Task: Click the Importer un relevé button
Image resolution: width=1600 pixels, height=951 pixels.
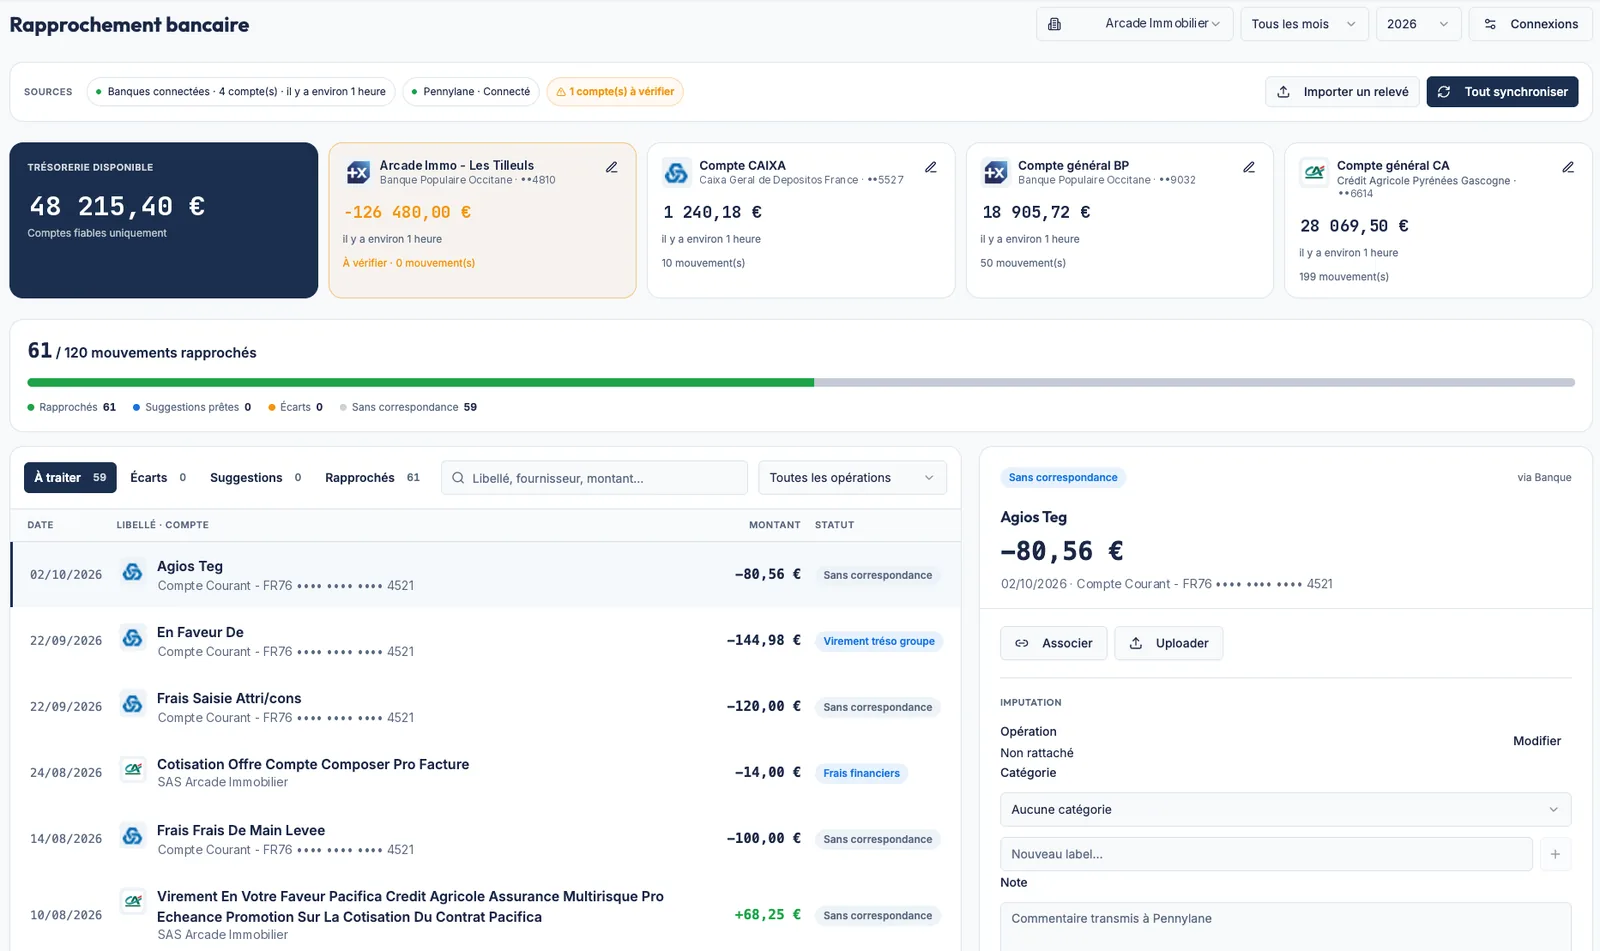Action: [x=1342, y=92]
